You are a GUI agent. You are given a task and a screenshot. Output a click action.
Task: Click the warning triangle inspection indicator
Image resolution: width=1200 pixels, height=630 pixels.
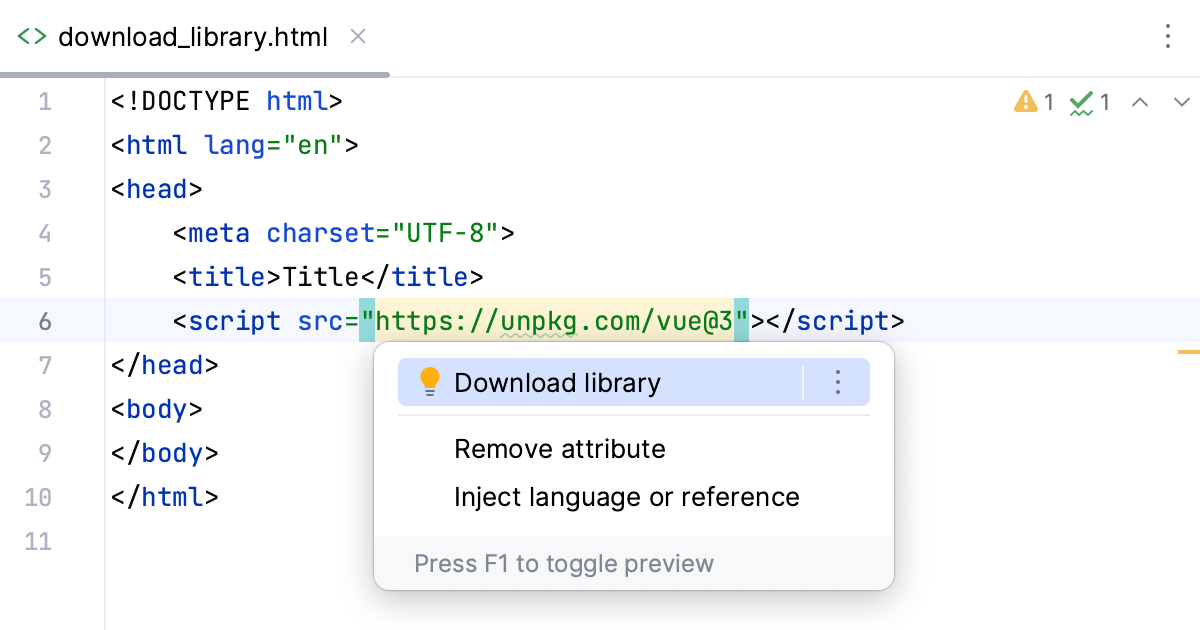(1025, 101)
